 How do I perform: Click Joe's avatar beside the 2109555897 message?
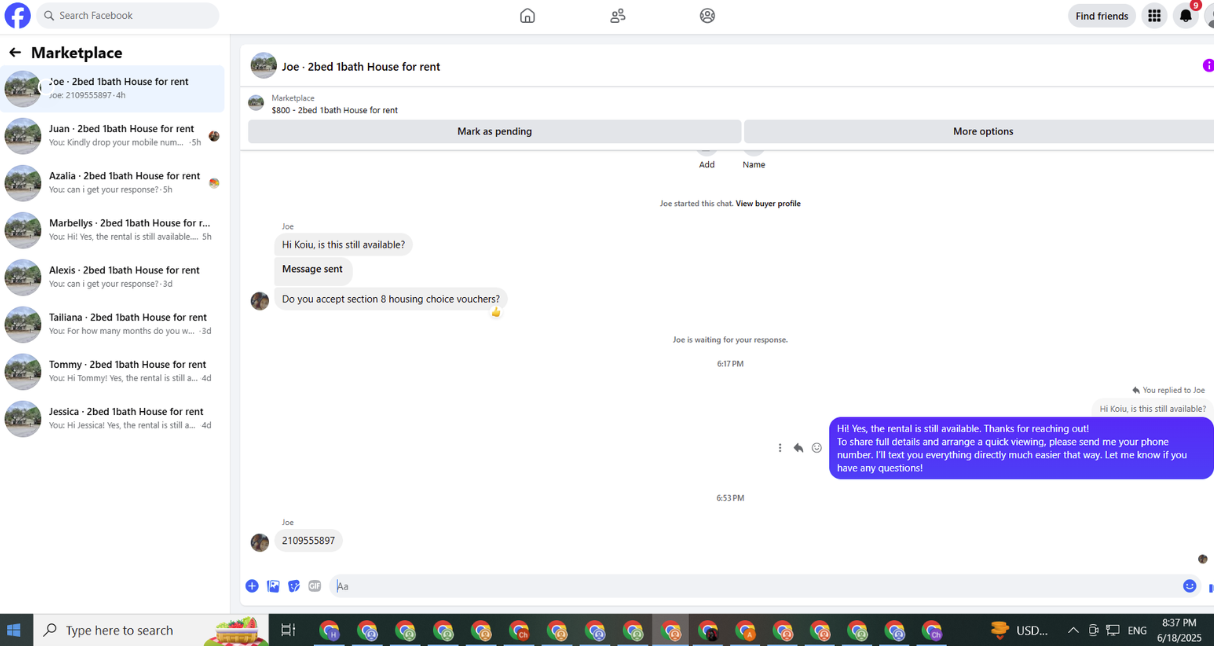[260, 542]
